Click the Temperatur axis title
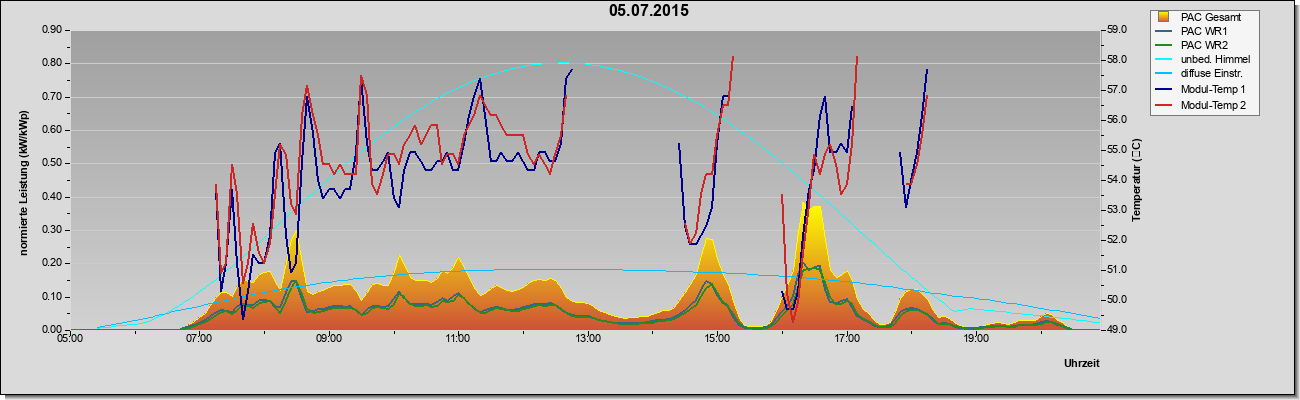Image resolution: width=1300 pixels, height=400 pixels. click(1135, 180)
